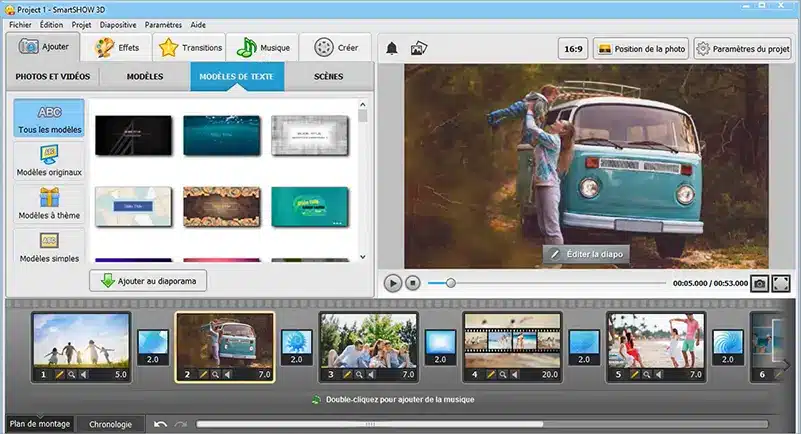This screenshot has width=801, height=434.
Task: Open the Diapositive menu
Action: point(117,23)
